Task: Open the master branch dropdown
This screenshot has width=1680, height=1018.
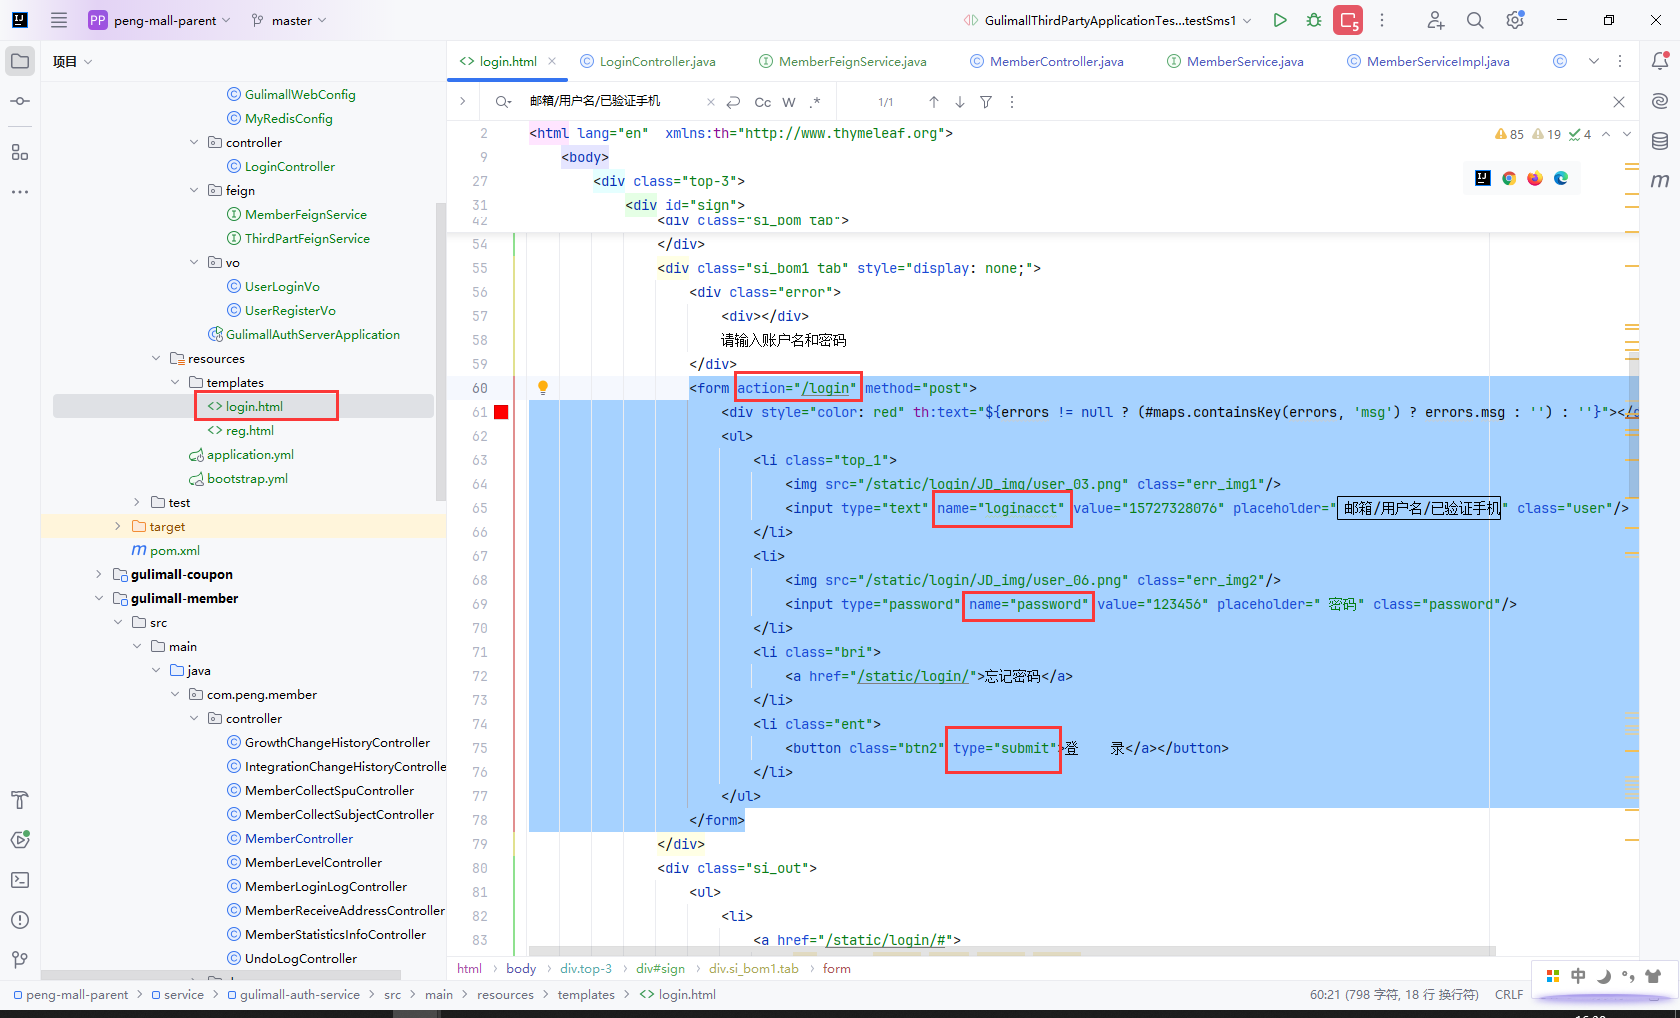Action: (289, 20)
